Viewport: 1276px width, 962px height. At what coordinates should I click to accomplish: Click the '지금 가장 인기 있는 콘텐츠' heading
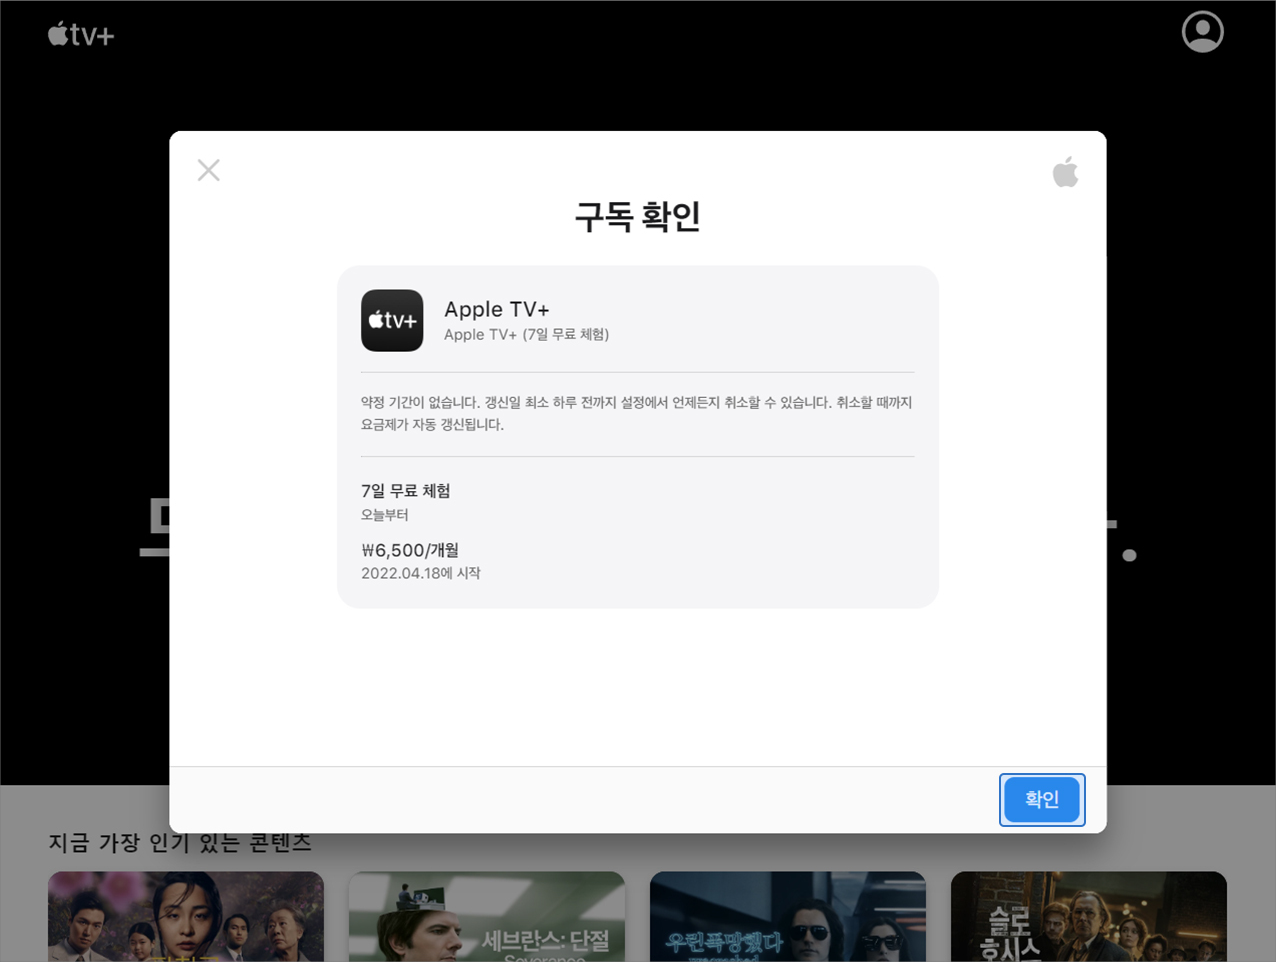click(180, 843)
